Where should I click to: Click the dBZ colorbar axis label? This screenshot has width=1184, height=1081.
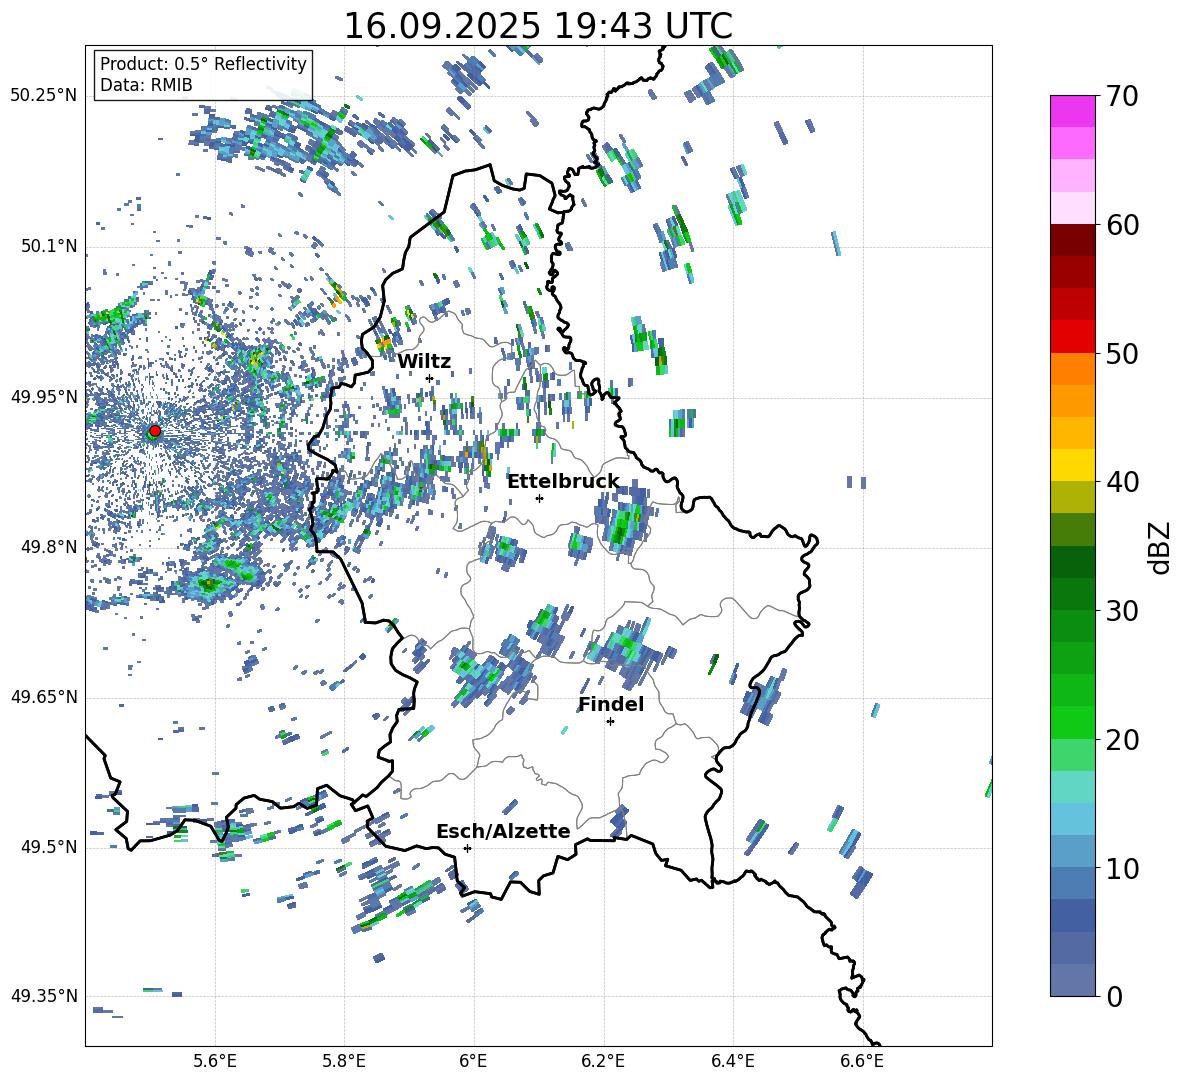point(1160,547)
